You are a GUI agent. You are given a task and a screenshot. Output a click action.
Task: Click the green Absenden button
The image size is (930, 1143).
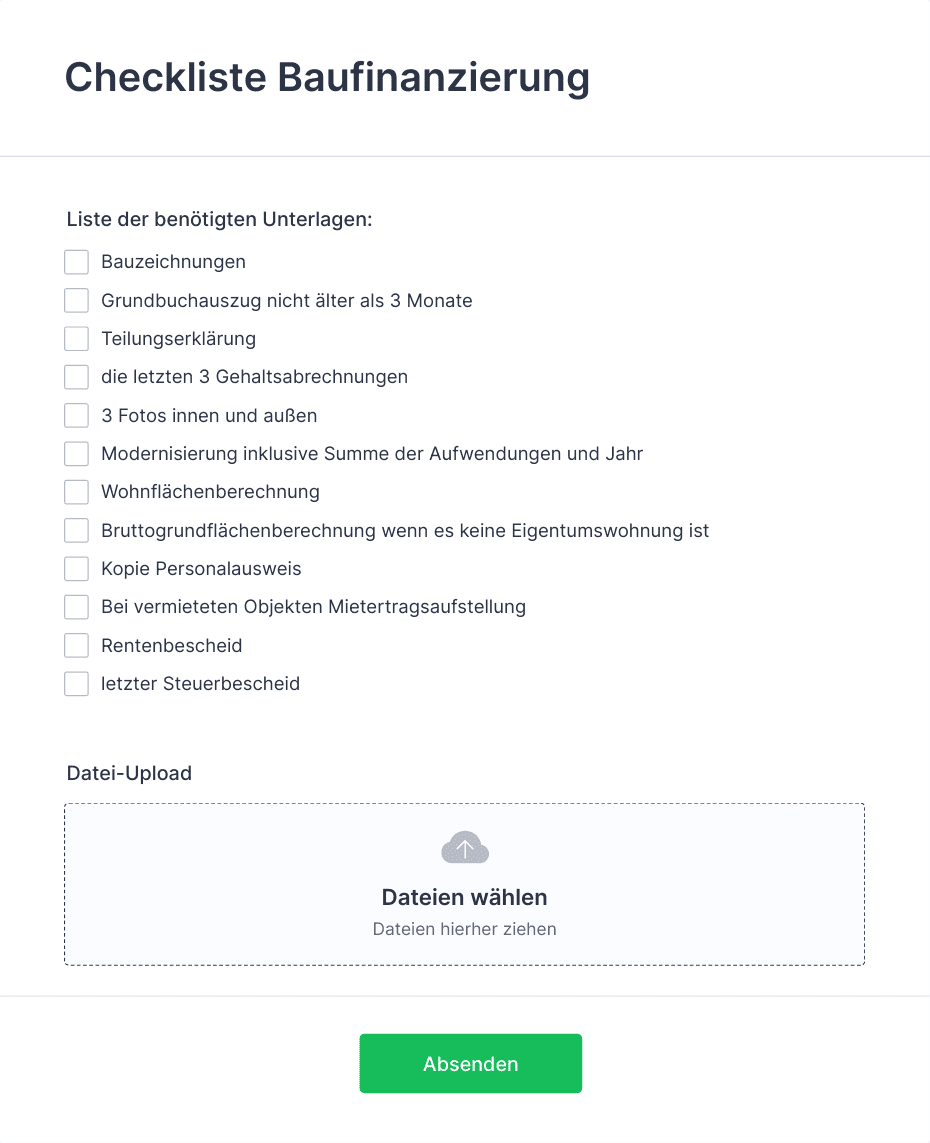click(x=471, y=1064)
